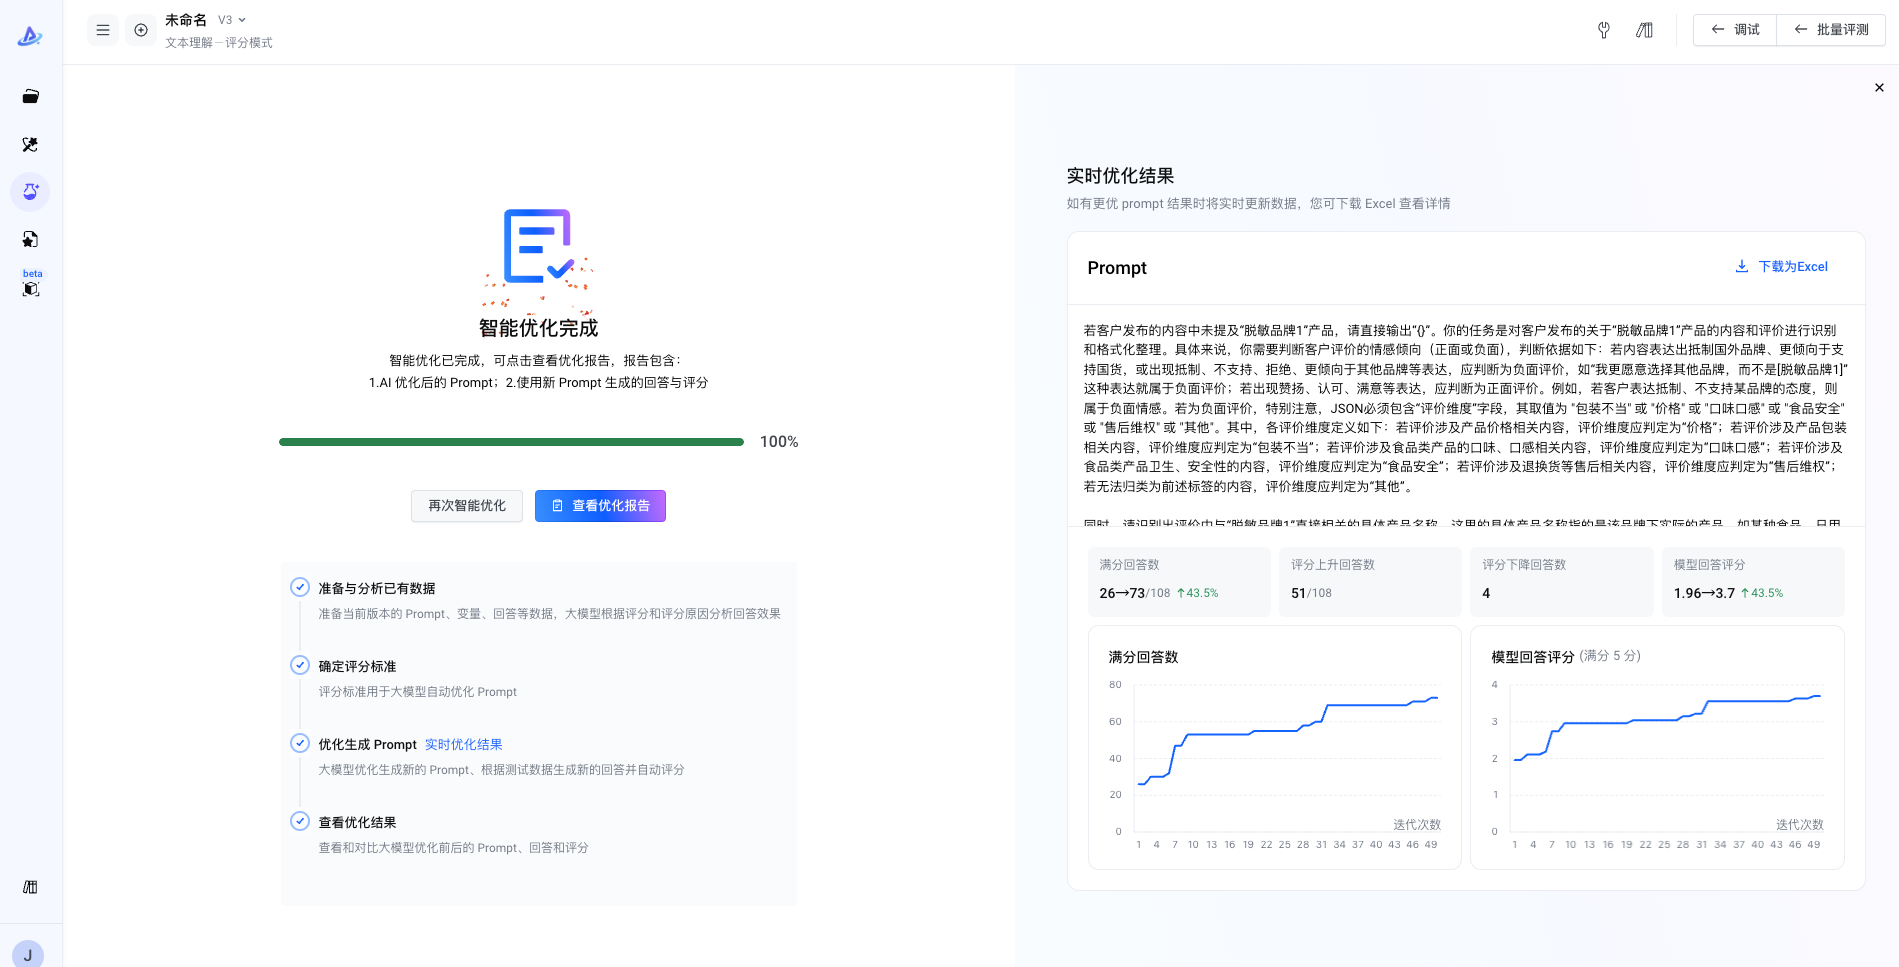This screenshot has width=1899, height=967.
Task: Click the Prompt card heading
Action: 1117,268
